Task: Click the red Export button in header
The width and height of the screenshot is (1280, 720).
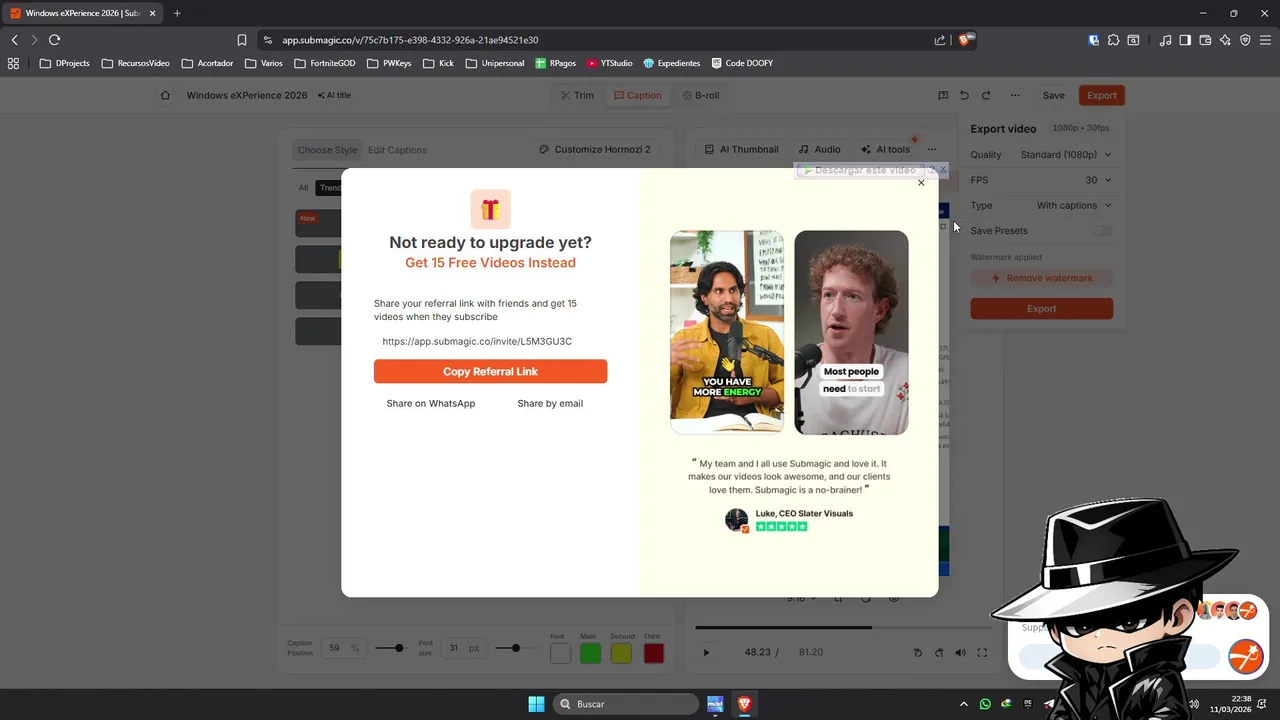Action: pos(1102,95)
